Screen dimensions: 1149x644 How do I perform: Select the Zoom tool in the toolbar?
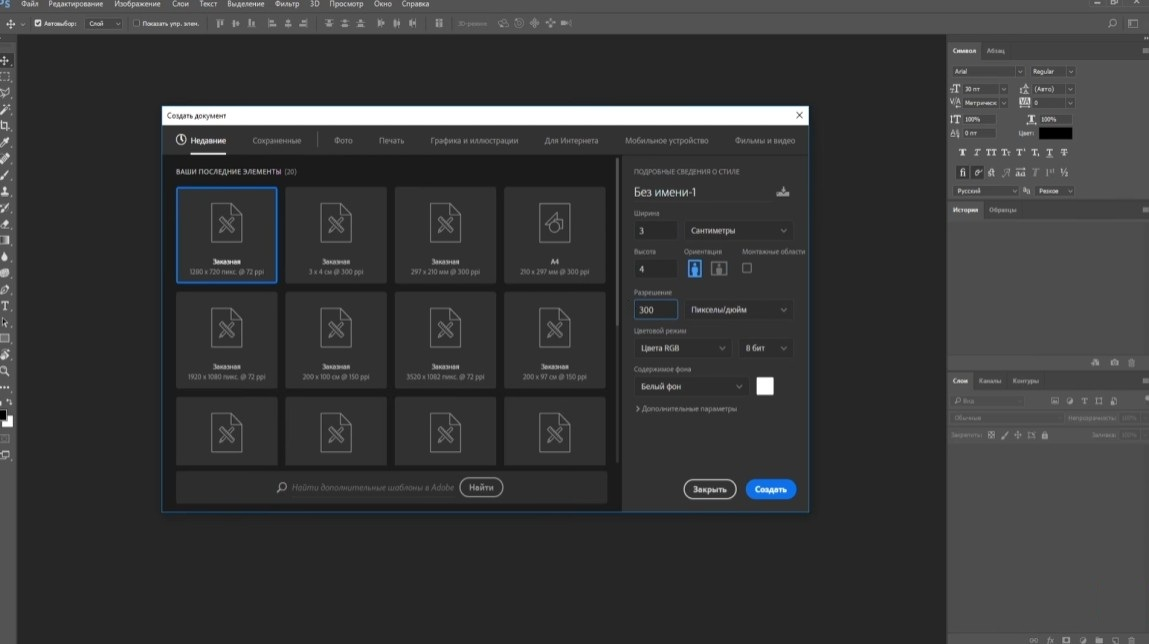(x=6, y=371)
